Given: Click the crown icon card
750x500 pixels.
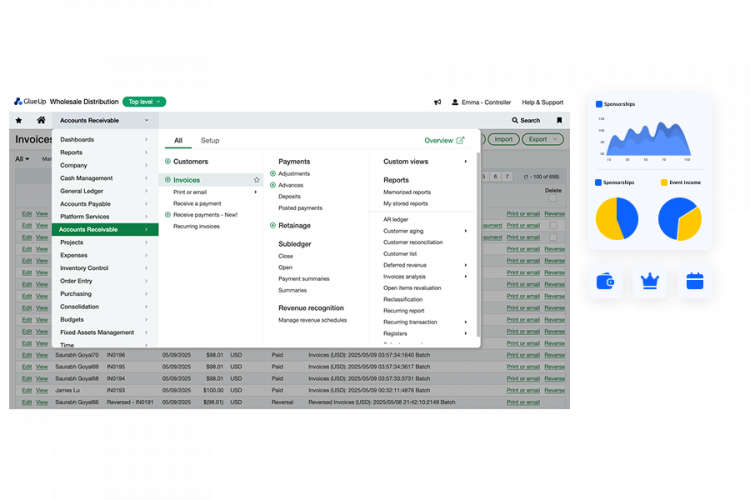Looking at the screenshot, I should point(650,281).
